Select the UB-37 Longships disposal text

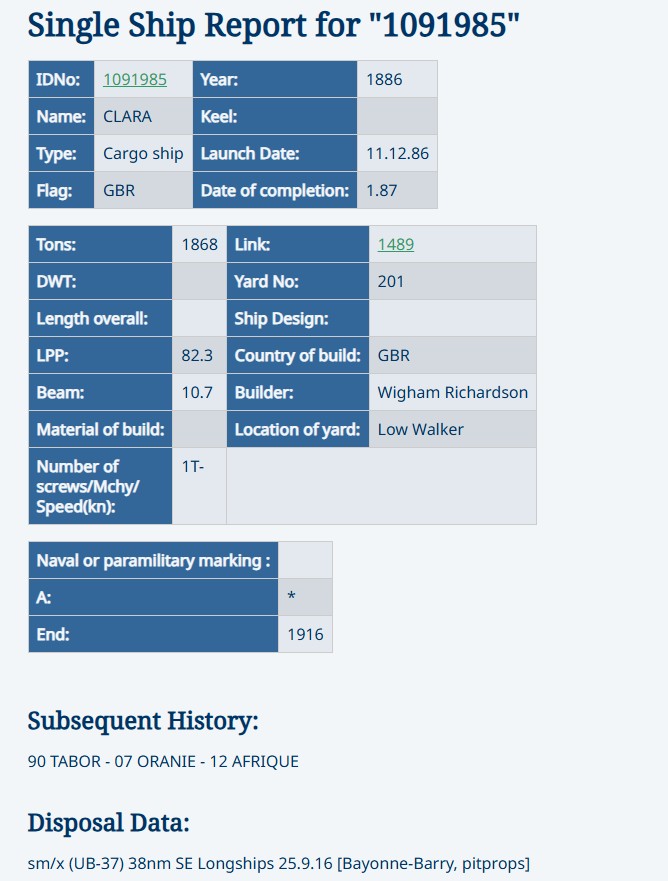[x=279, y=863]
